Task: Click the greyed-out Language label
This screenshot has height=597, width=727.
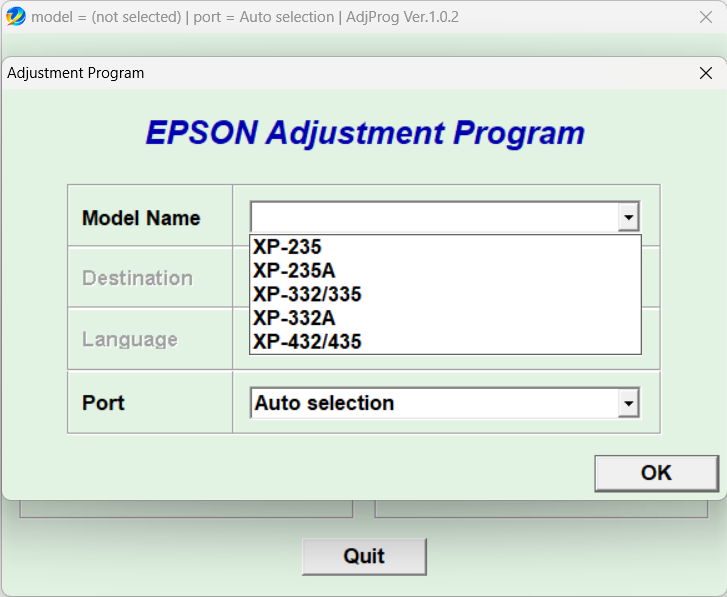Action: 130,340
